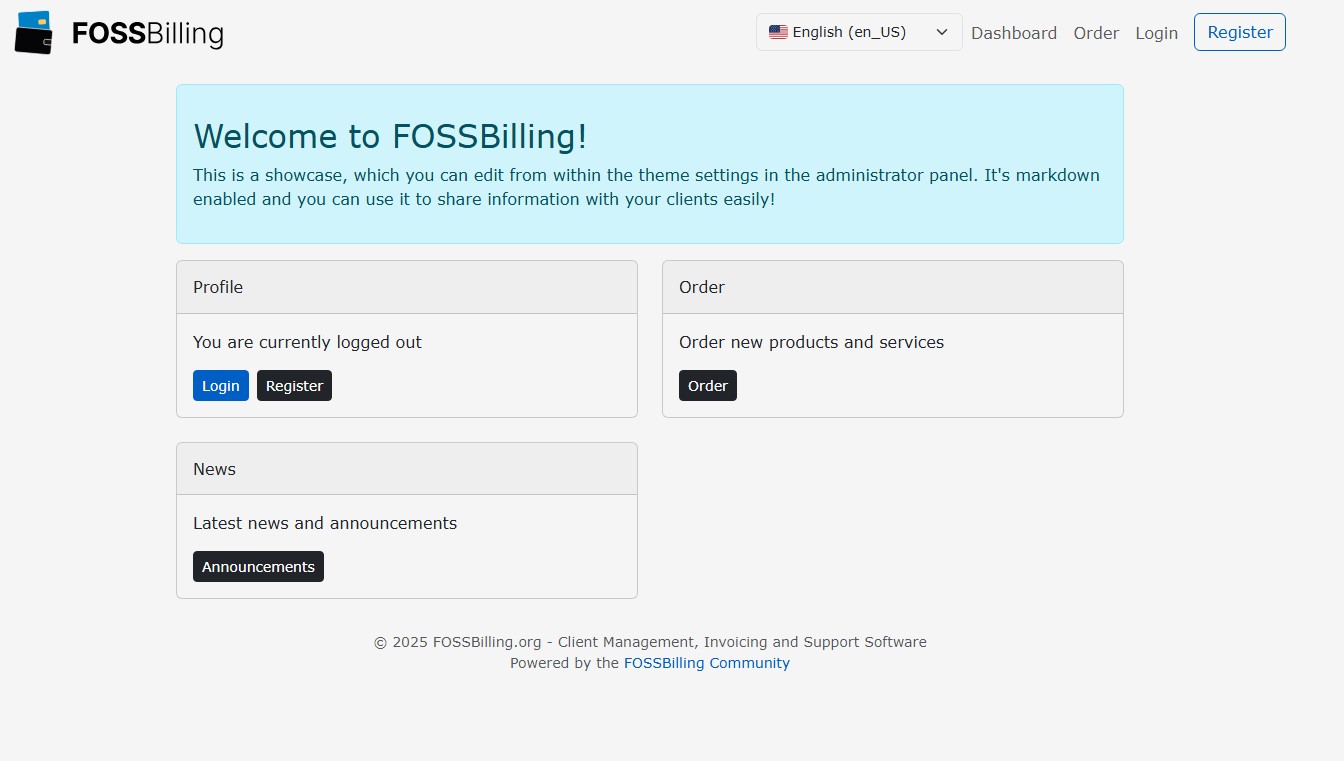
Task: Open the Announcements button in News card
Action: (x=258, y=567)
